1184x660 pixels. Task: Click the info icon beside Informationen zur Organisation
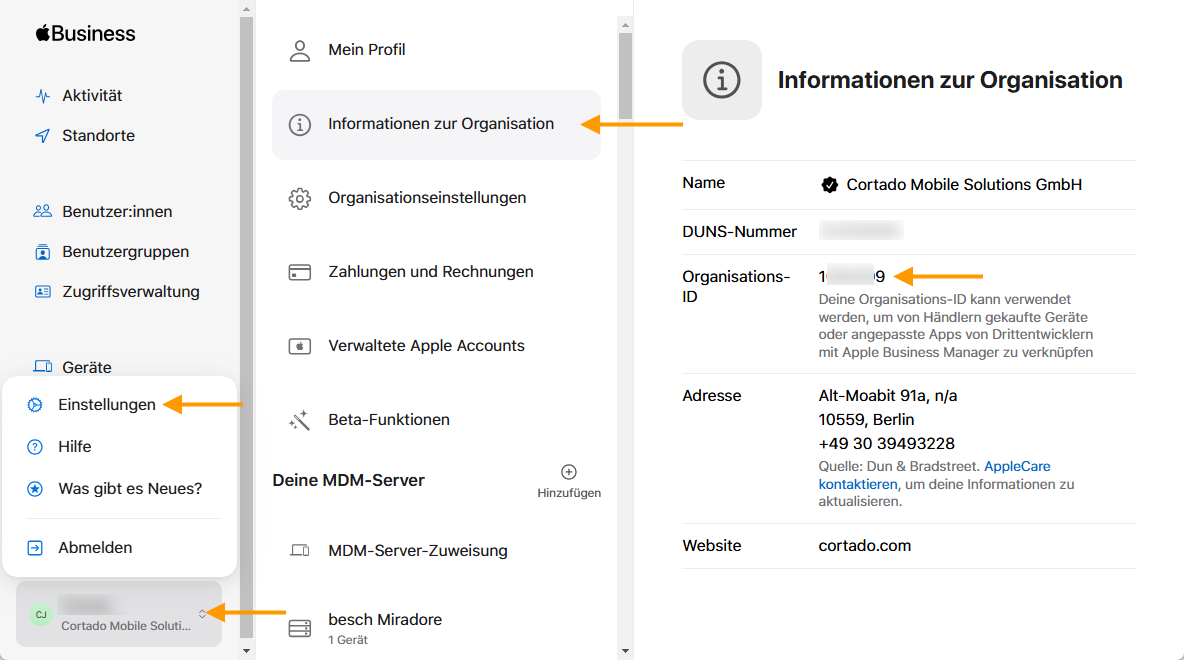[x=300, y=125]
